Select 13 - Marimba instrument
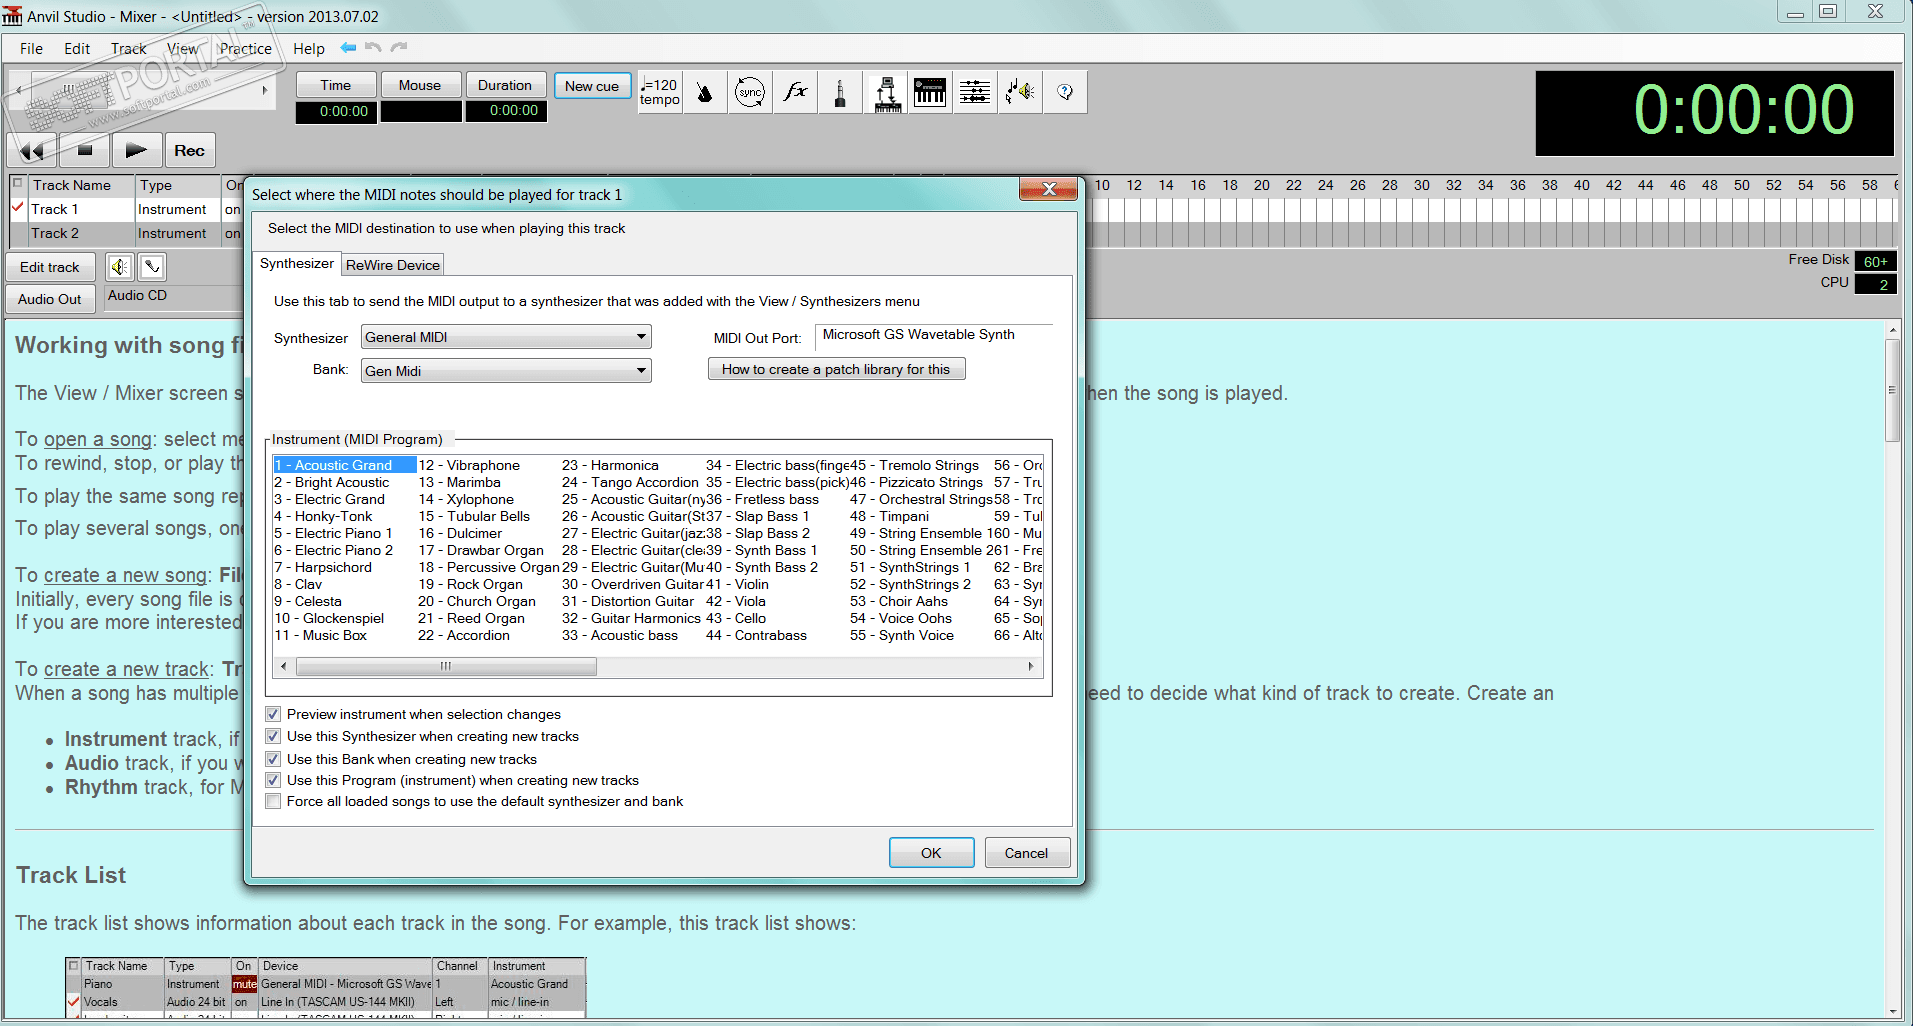This screenshot has height=1026, width=1913. (459, 482)
